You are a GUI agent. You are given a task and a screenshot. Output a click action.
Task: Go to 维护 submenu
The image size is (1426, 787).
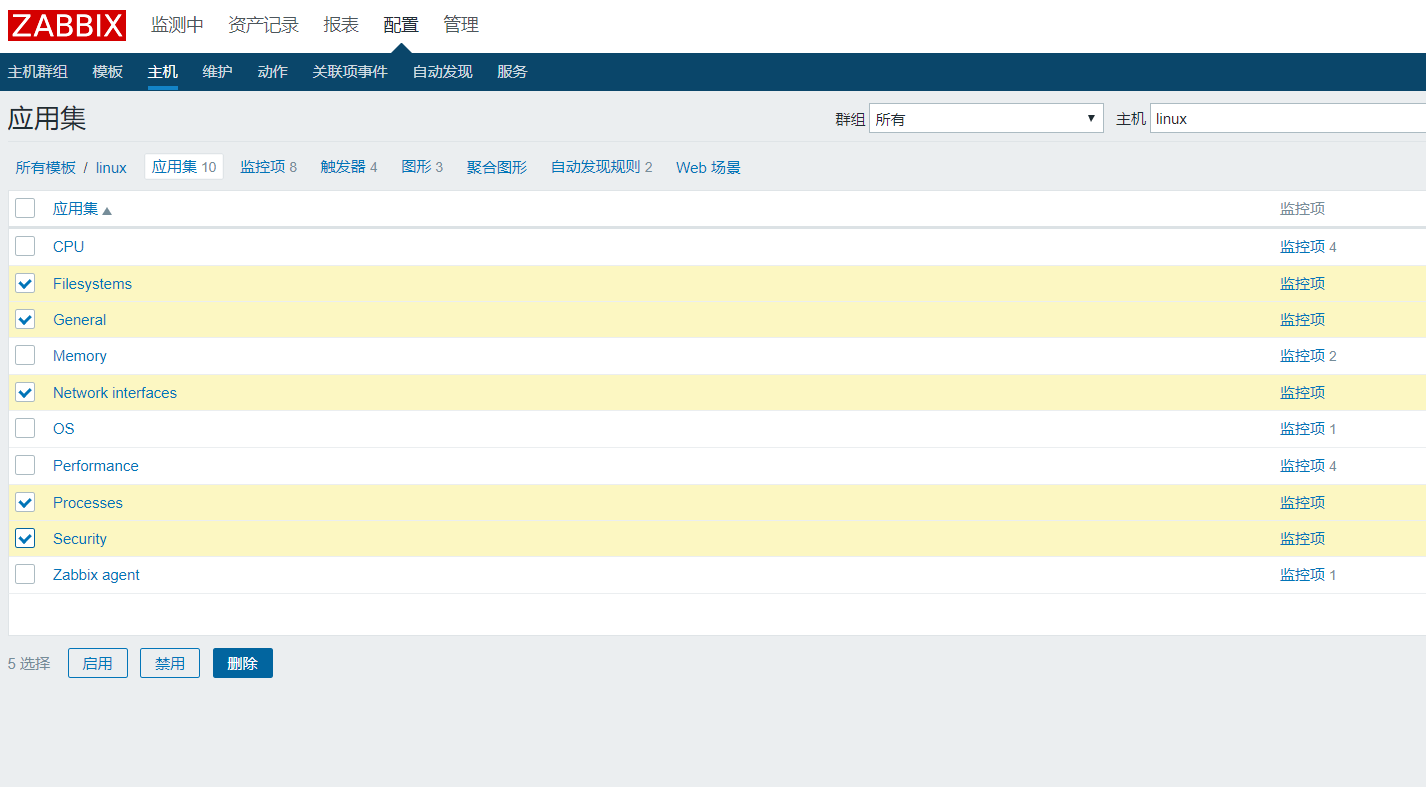click(x=217, y=72)
